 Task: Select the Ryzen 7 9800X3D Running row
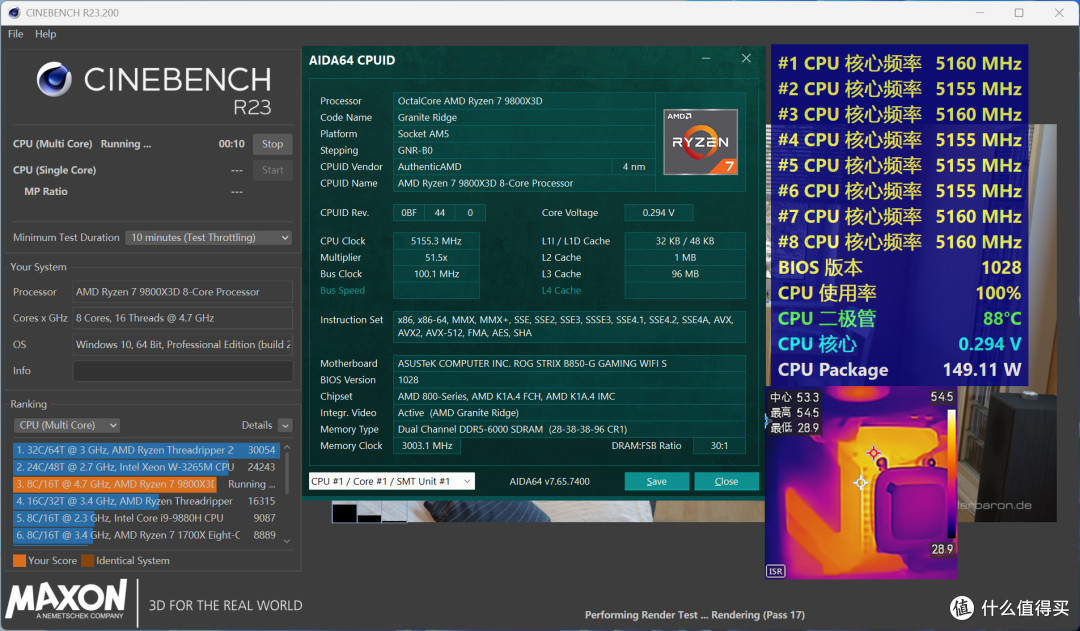(x=146, y=484)
